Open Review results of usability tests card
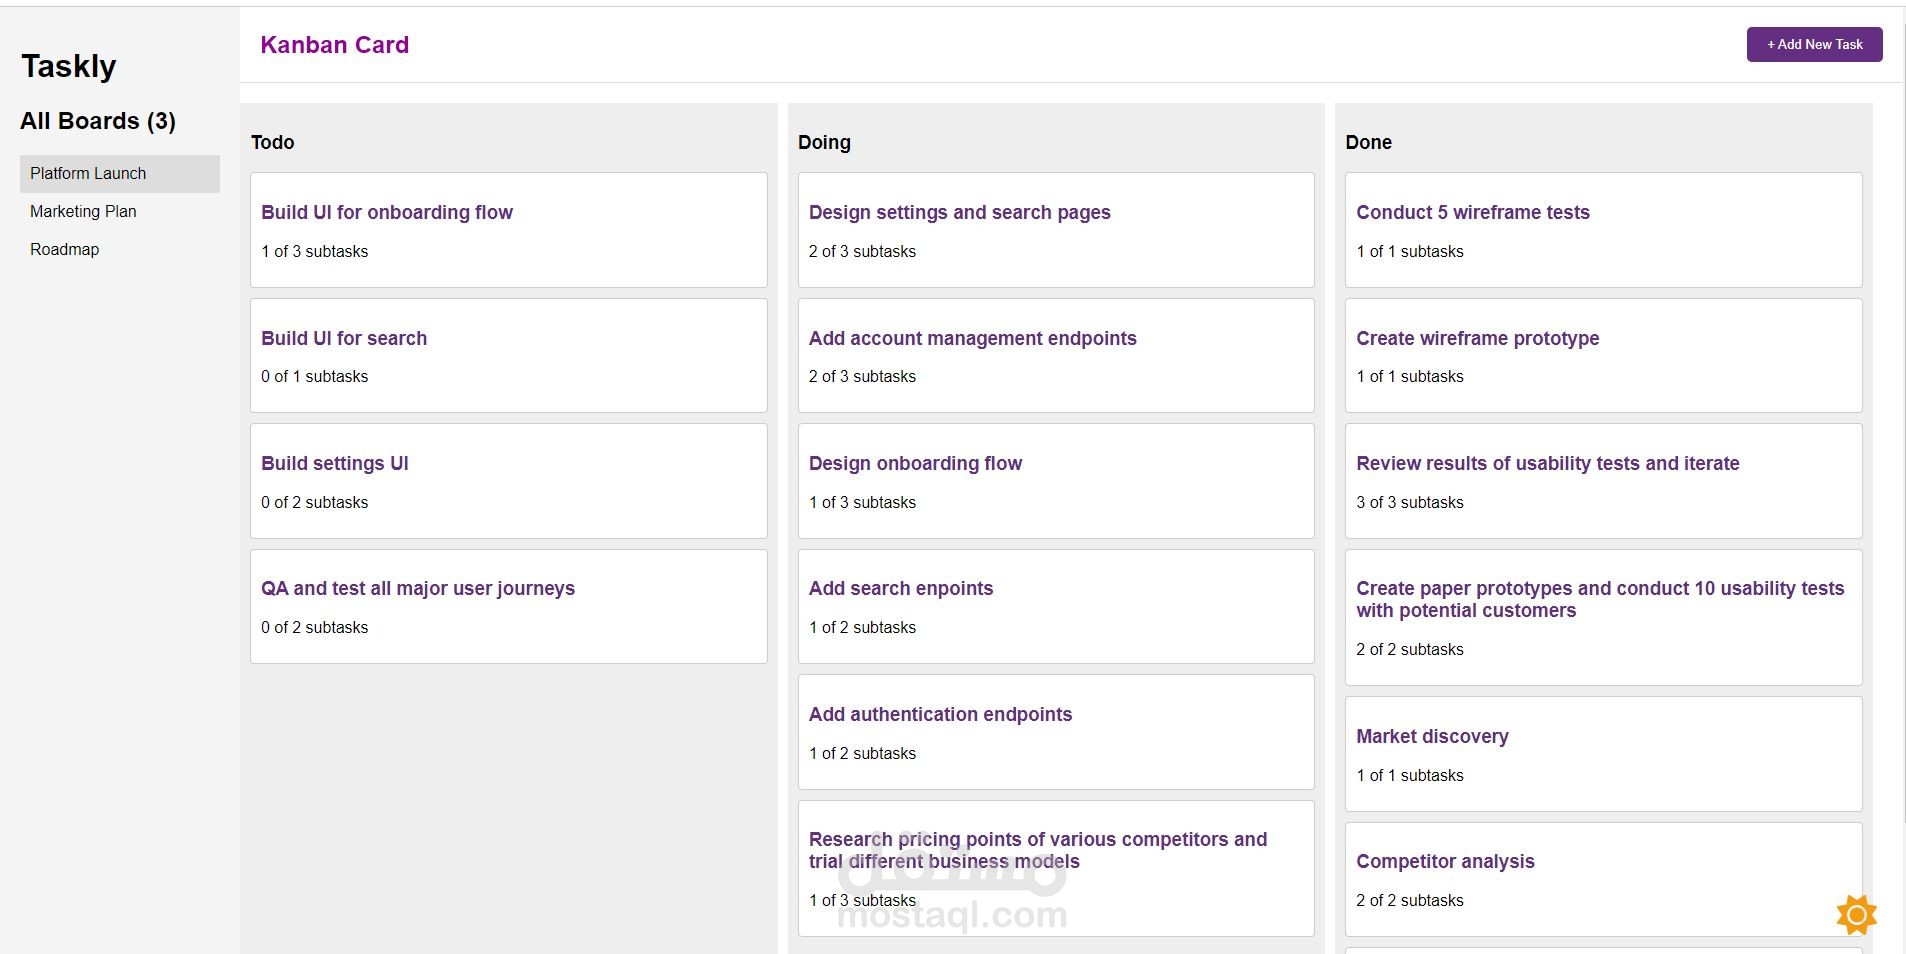The width and height of the screenshot is (1906, 954). [x=1603, y=481]
